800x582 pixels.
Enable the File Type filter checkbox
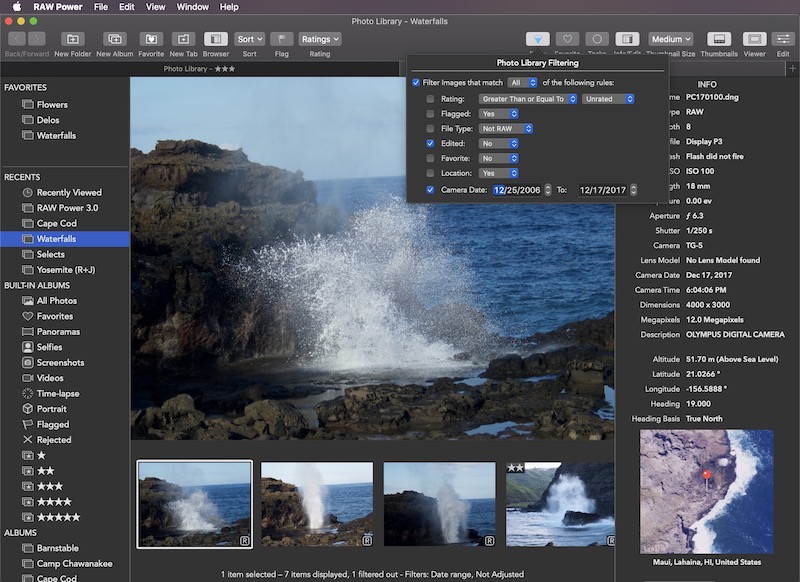[x=431, y=129]
